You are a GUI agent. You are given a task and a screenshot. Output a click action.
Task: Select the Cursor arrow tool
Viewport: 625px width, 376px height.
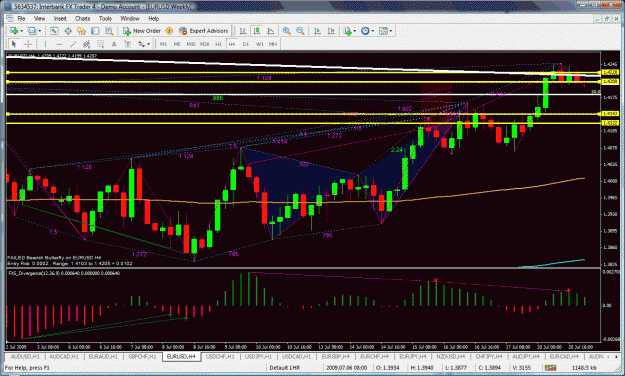click(x=14, y=44)
